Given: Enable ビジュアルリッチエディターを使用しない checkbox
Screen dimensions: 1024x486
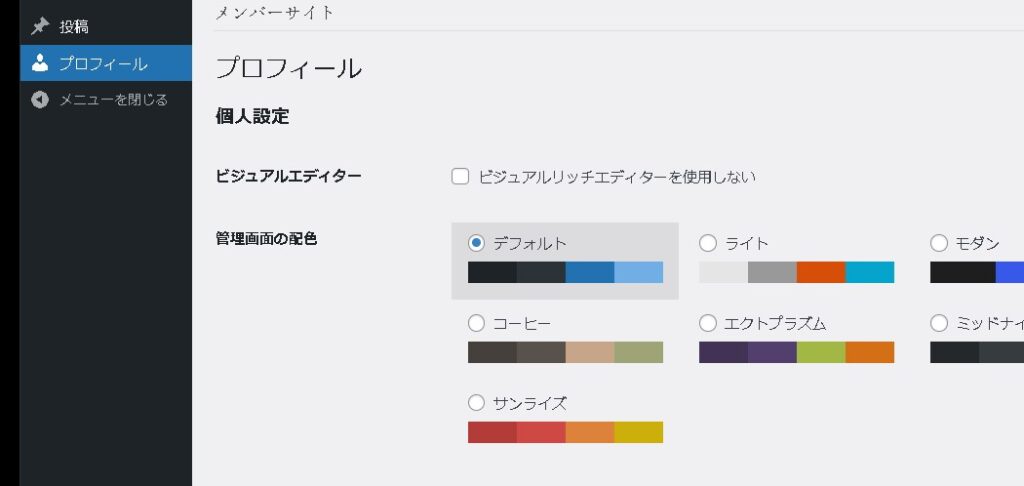Looking at the screenshot, I should [x=461, y=177].
